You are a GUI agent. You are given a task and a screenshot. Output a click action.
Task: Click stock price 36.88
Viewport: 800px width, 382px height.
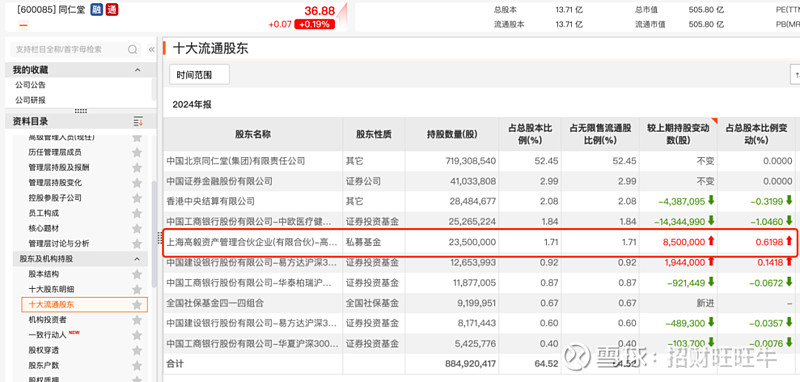coord(320,11)
